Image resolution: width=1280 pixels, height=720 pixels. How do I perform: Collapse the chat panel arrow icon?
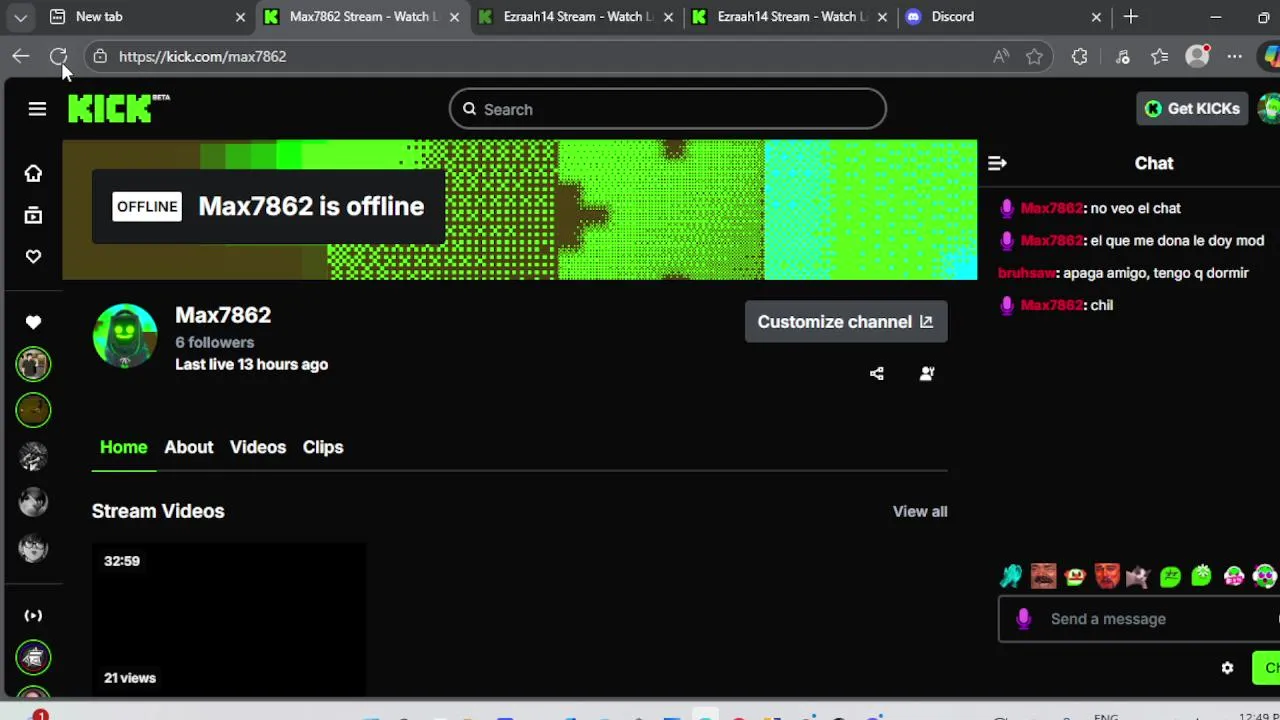[997, 163]
